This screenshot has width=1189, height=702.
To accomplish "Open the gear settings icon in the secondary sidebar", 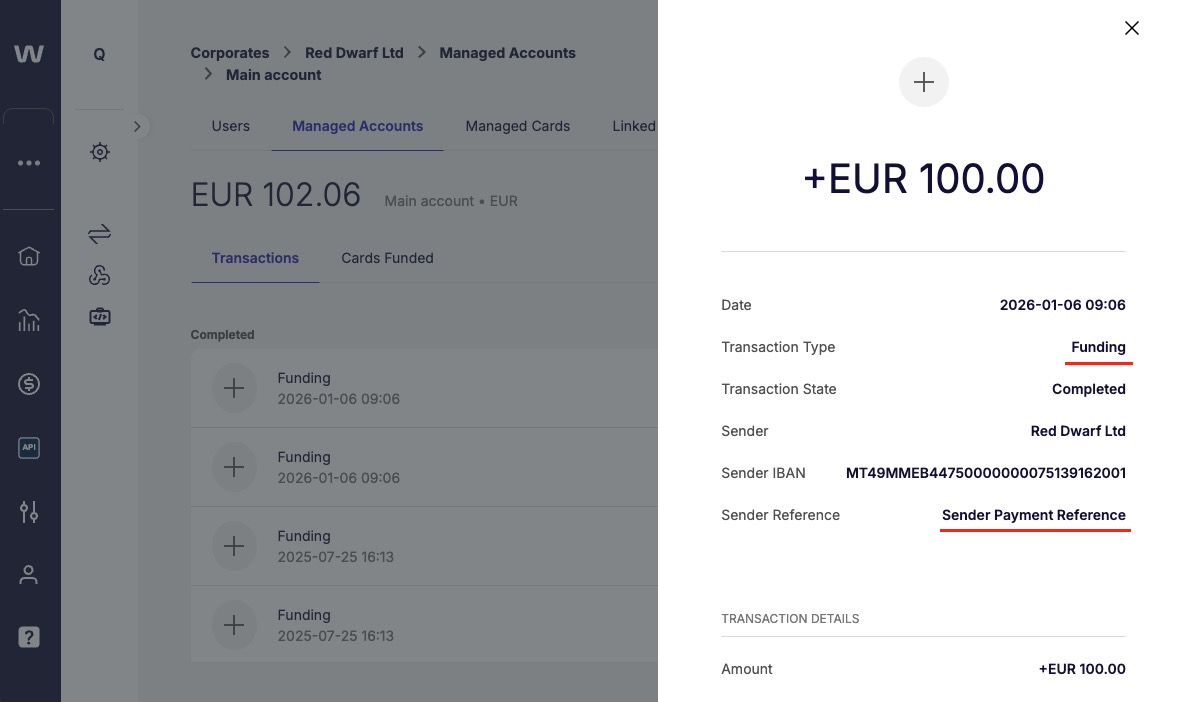I will point(99,152).
